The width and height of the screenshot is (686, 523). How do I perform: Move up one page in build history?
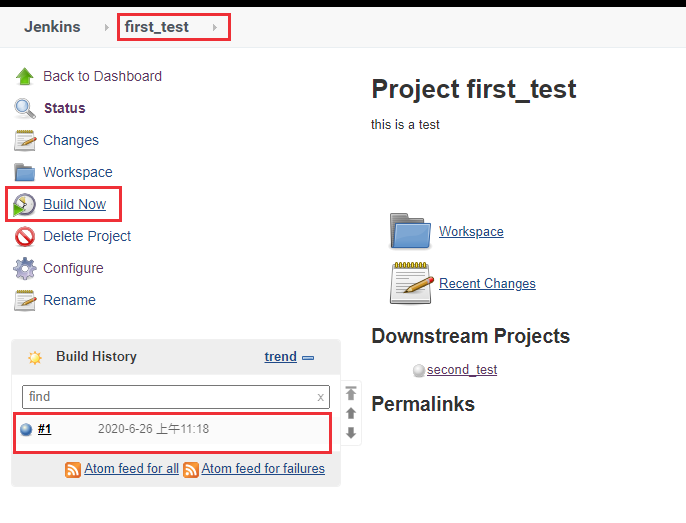(351, 413)
